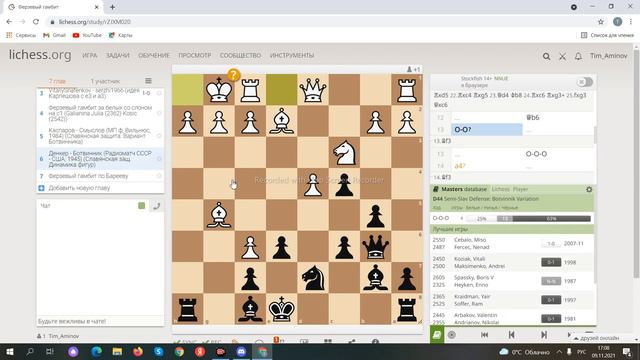Toggle practice with computer target icon
640x360 pixels.
(451, 335)
